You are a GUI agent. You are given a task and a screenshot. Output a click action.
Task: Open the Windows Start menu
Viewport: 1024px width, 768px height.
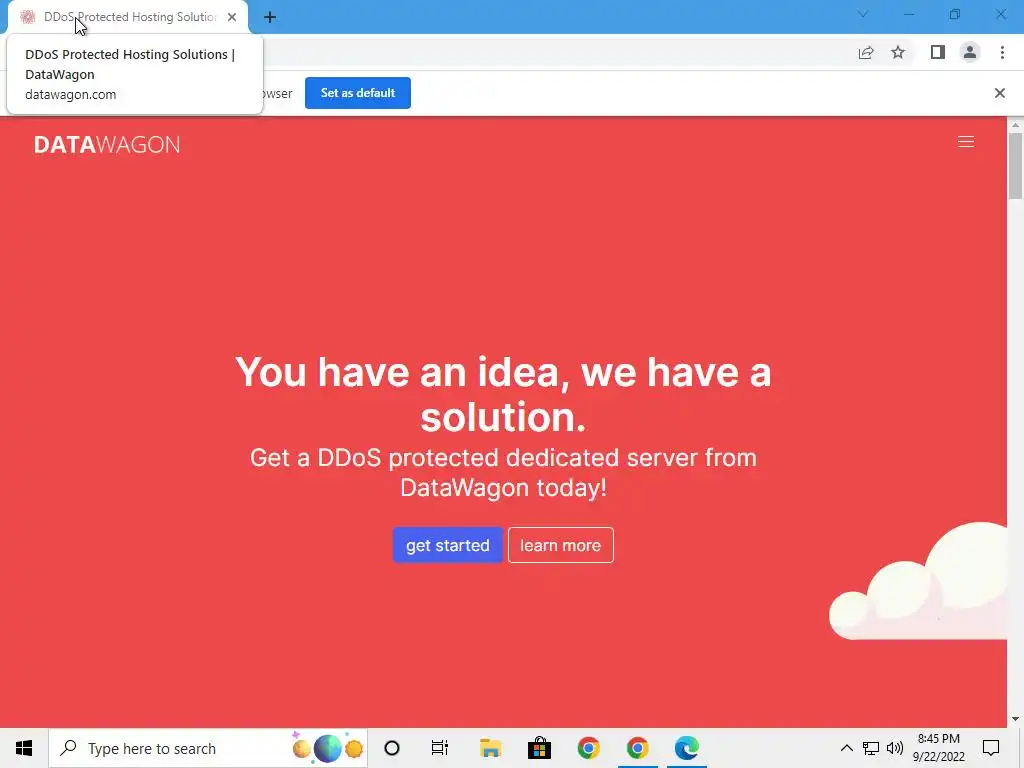click(24, 748)
